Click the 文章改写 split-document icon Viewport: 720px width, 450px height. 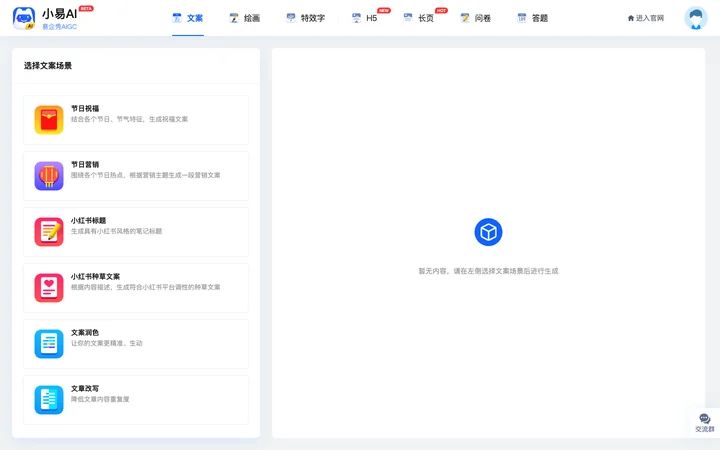(x=49, y=400)
